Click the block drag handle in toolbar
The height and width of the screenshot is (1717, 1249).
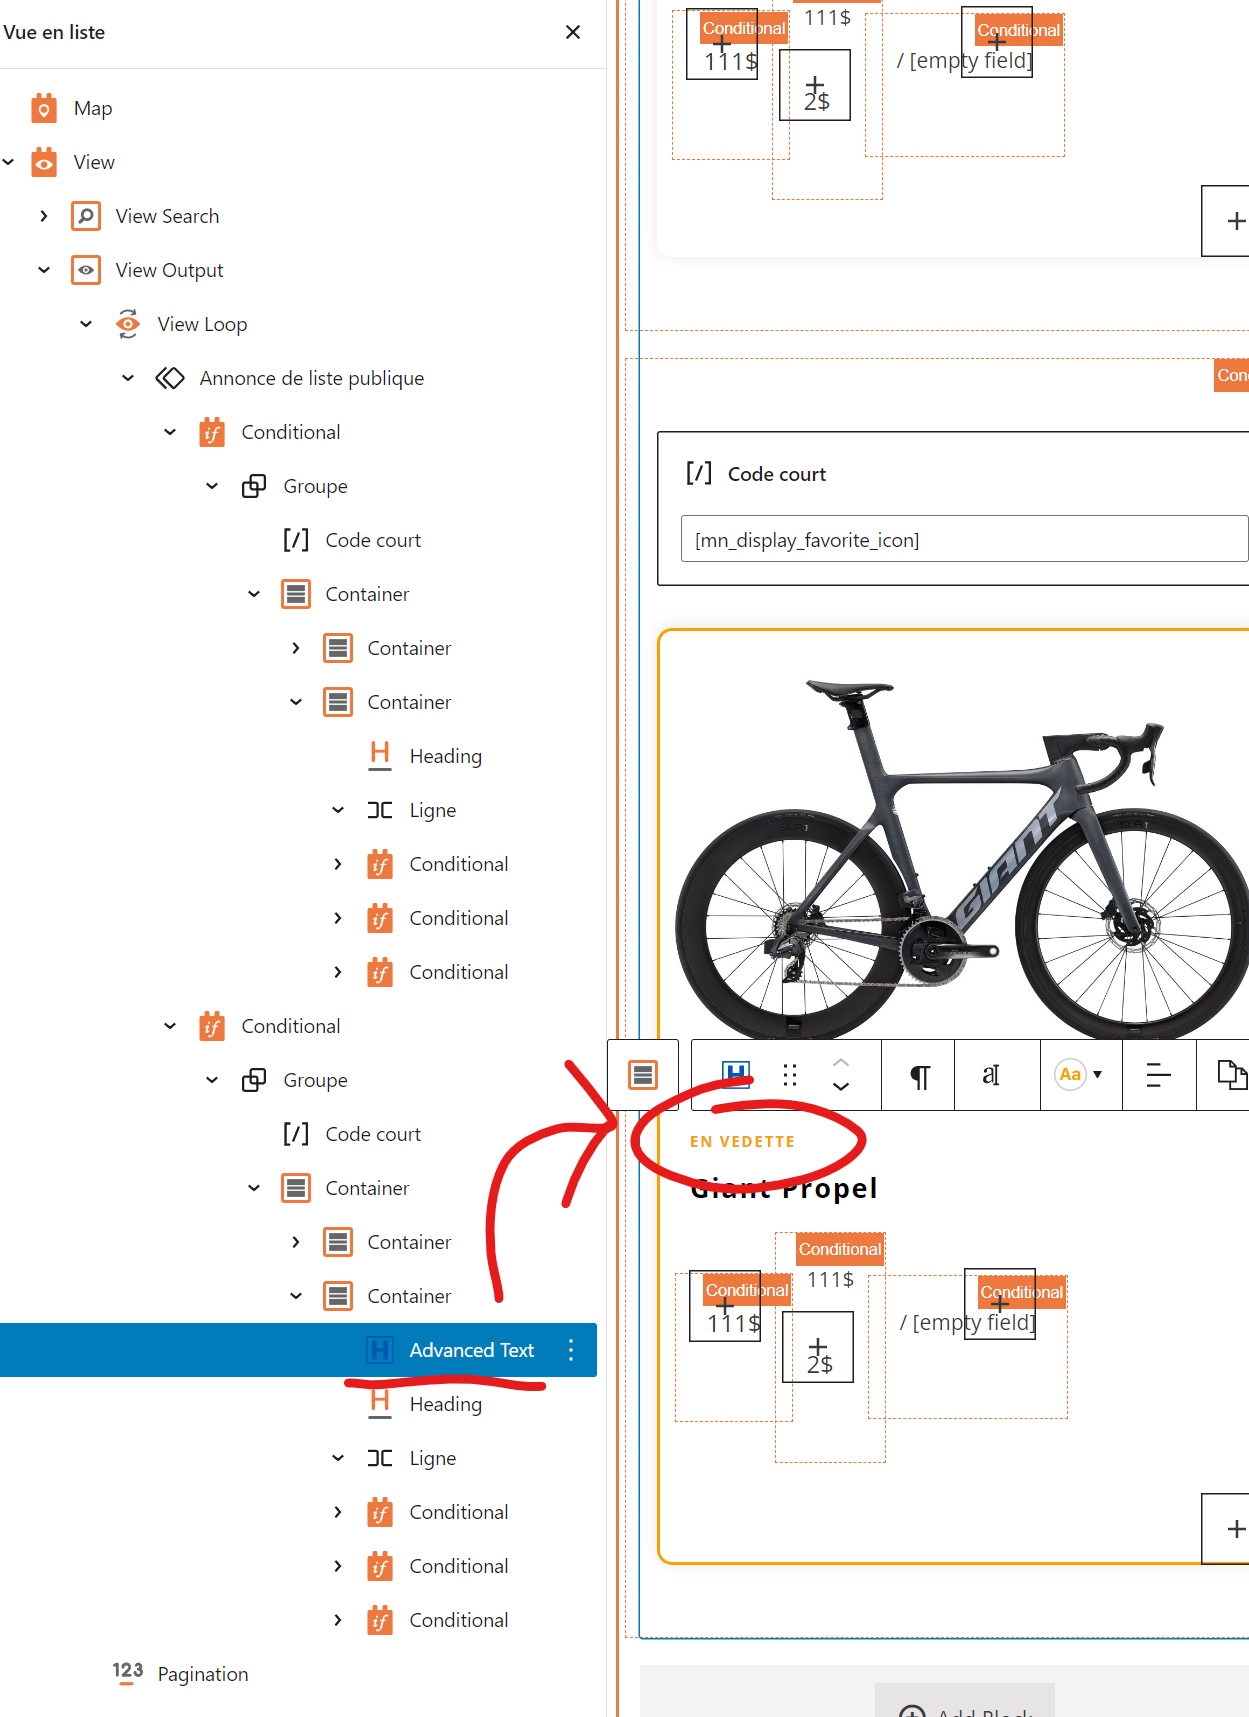[790, 1075]
